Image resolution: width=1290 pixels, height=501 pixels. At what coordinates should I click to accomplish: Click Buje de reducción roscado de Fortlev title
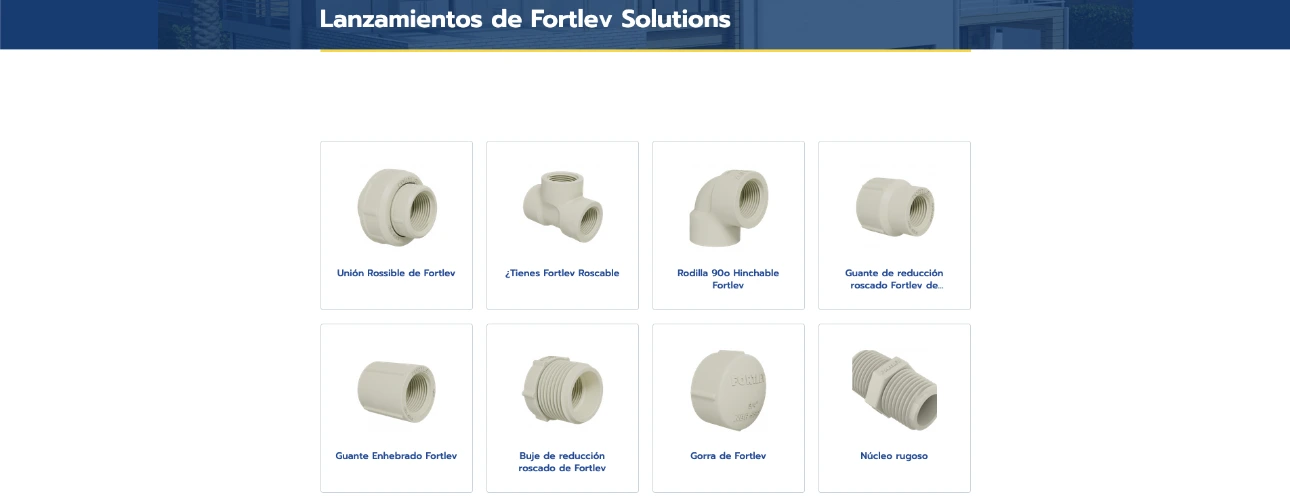[562, 462]
